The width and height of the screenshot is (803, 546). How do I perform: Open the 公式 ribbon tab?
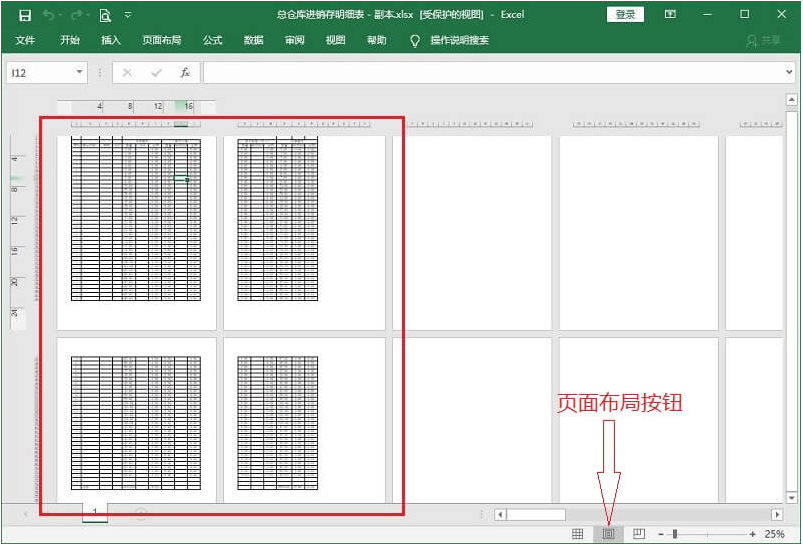click(x=212, y=40)
